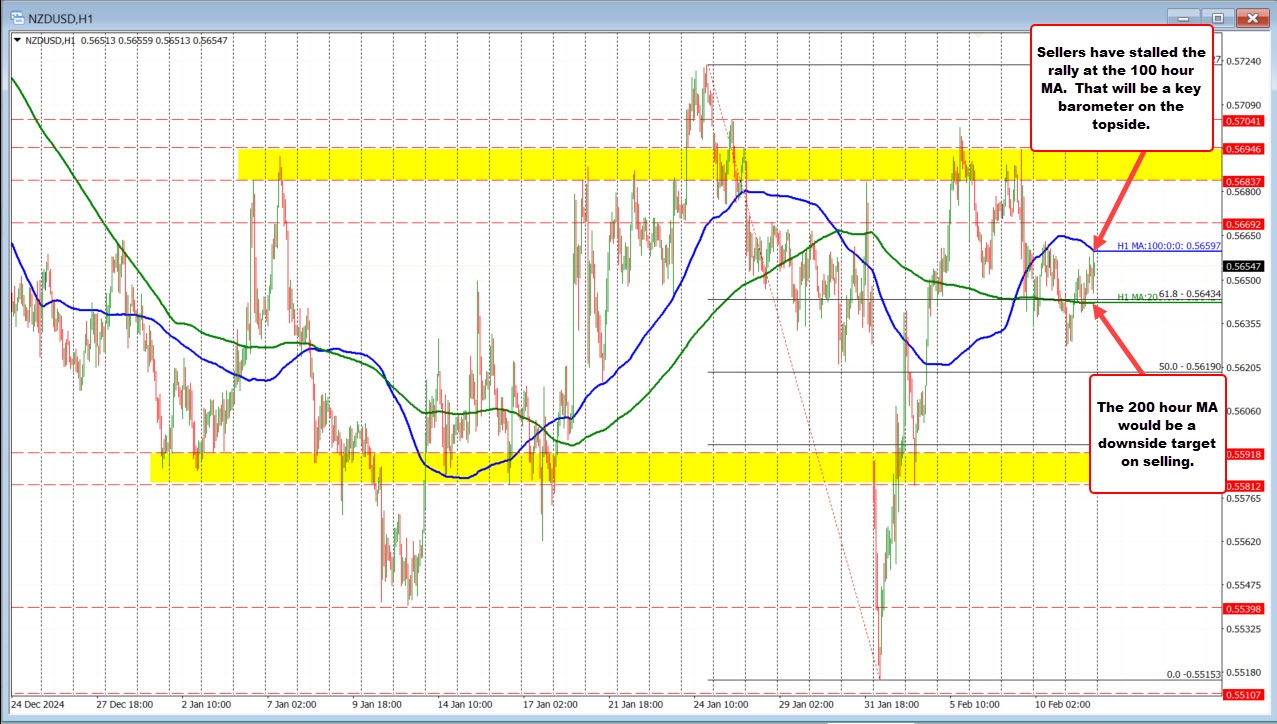This screenshot has height=724, width=1277.
Task: Click the Fibonacci 61.8 - 0.56434 label
Action: pos(1190,293)
